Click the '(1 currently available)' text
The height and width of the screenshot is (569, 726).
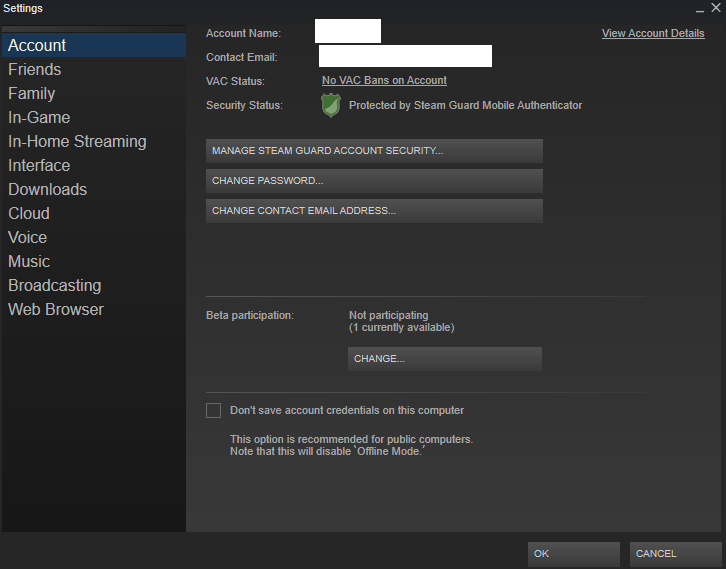401,327
